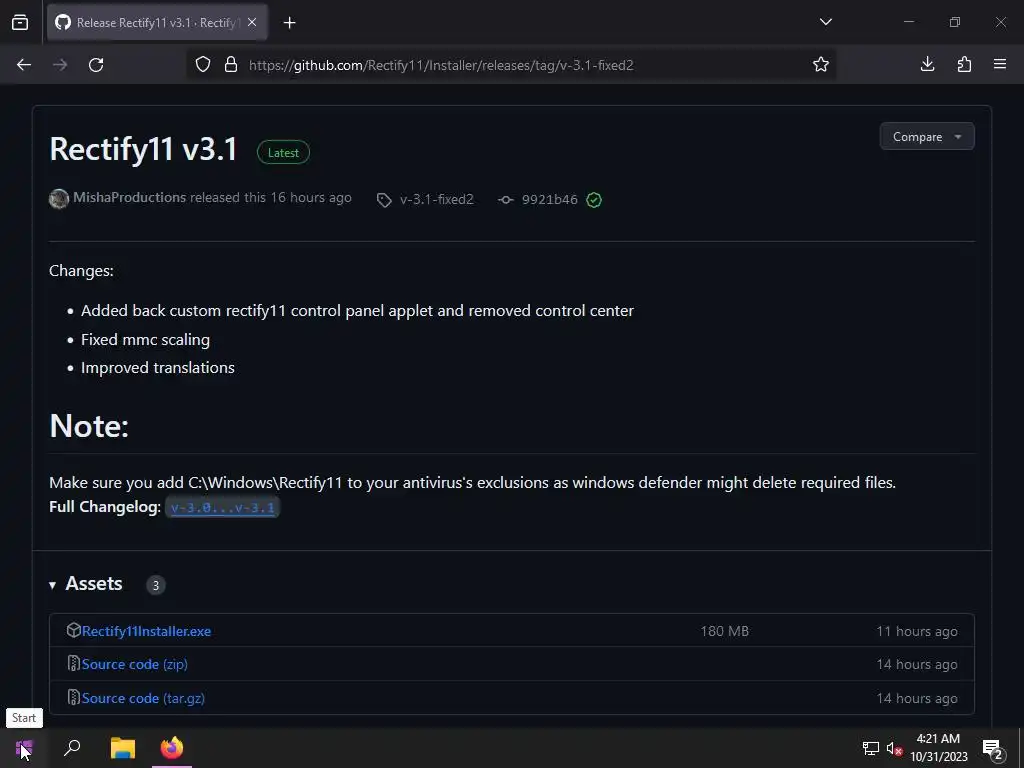Click the package icon beside Rectify11Installer.exe
The image size is (1024, 768).
click(x=74, y=630)
